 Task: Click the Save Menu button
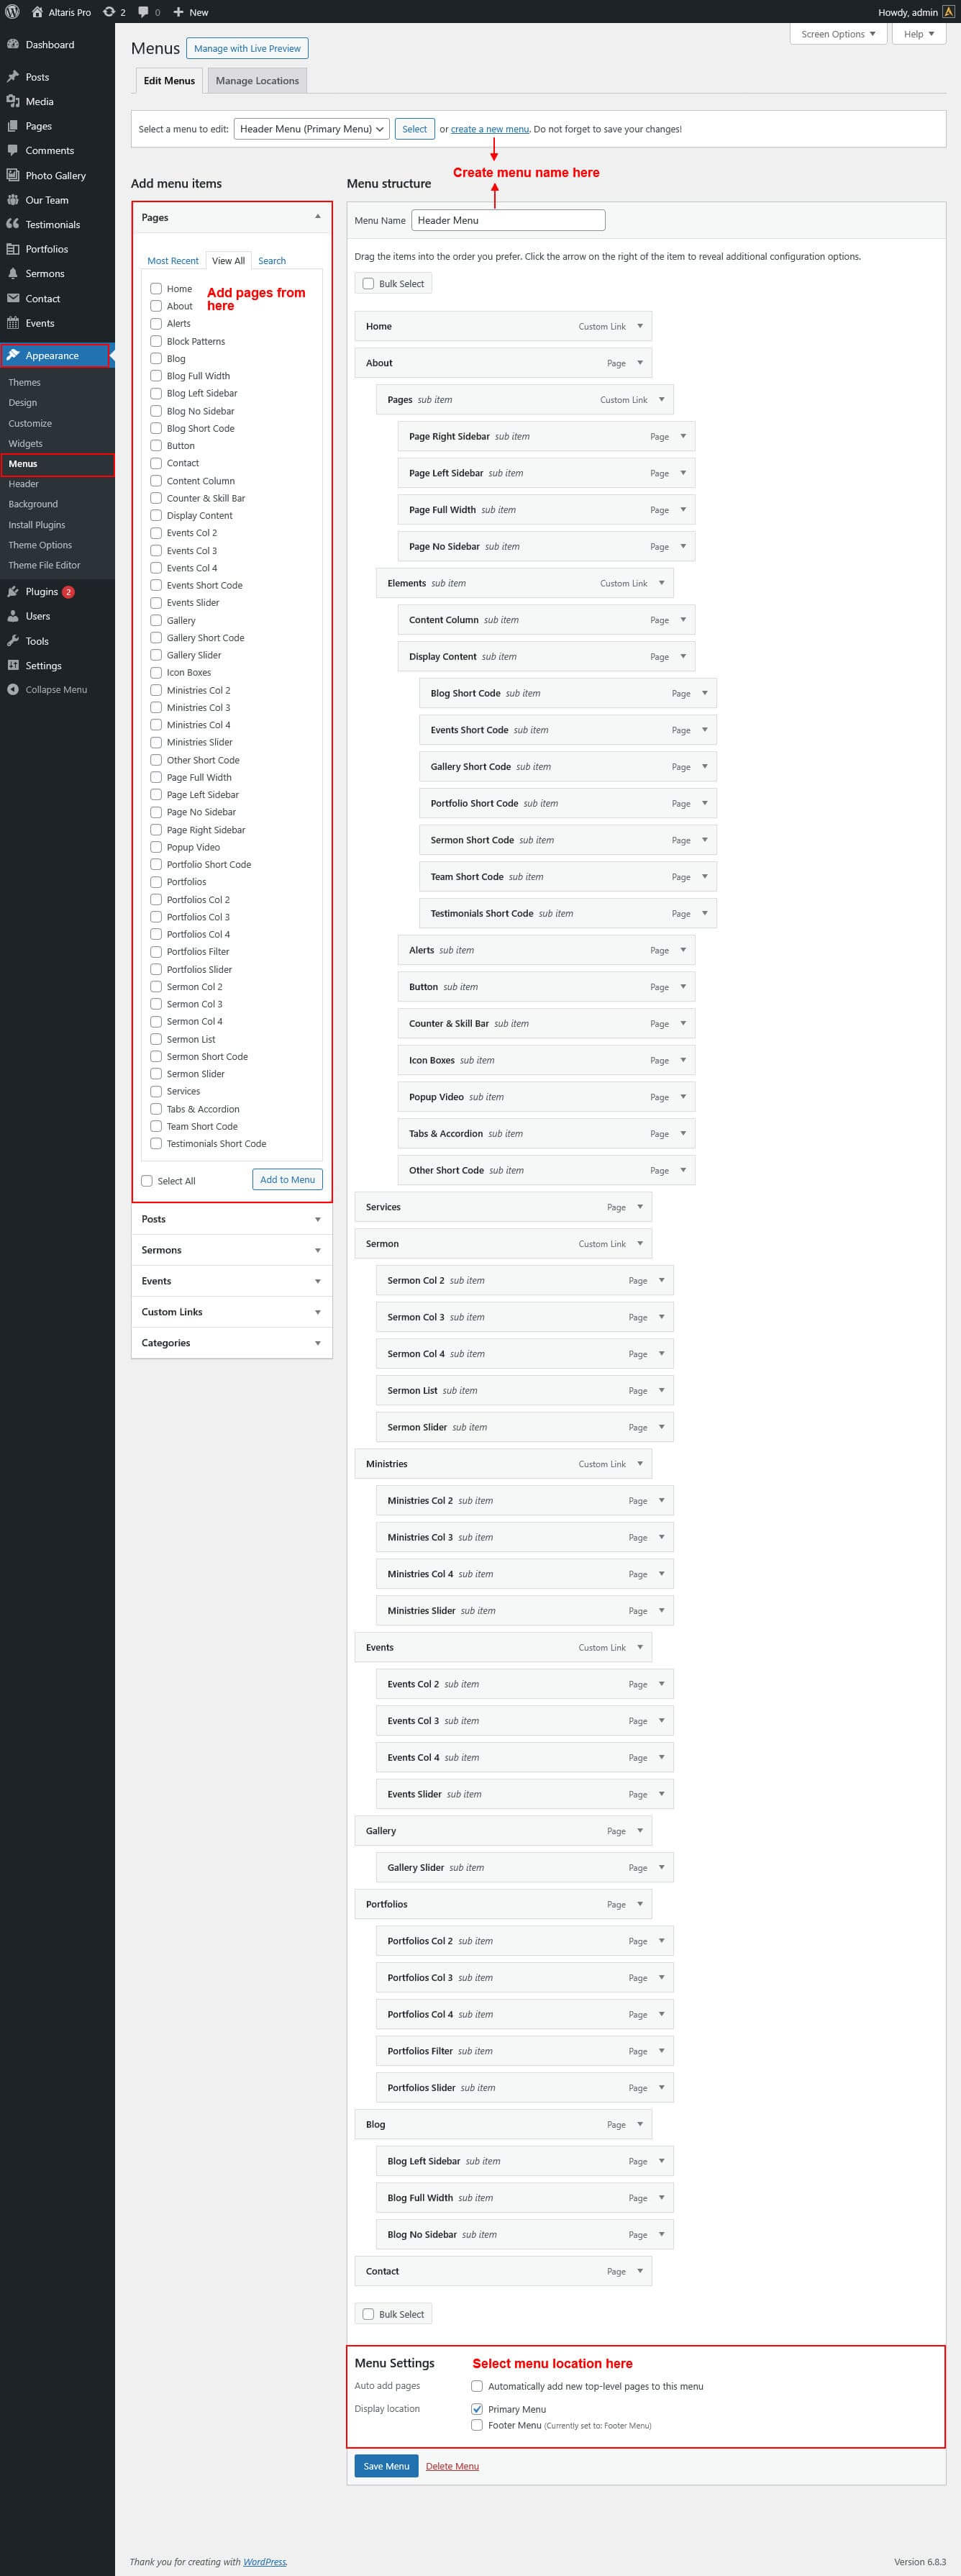[x=386, y=2465]
